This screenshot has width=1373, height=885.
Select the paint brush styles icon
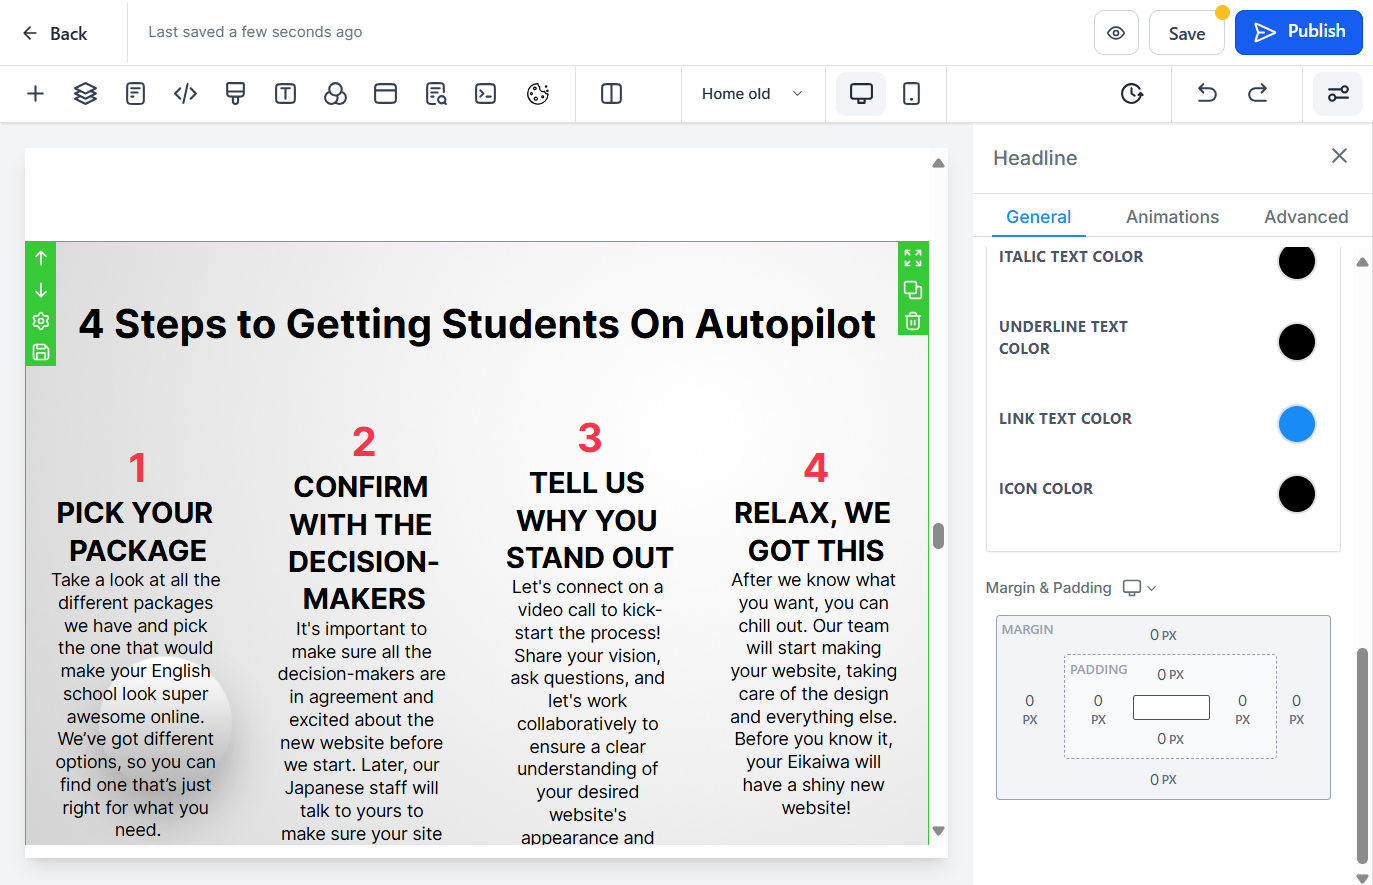[x=236, y=94]
